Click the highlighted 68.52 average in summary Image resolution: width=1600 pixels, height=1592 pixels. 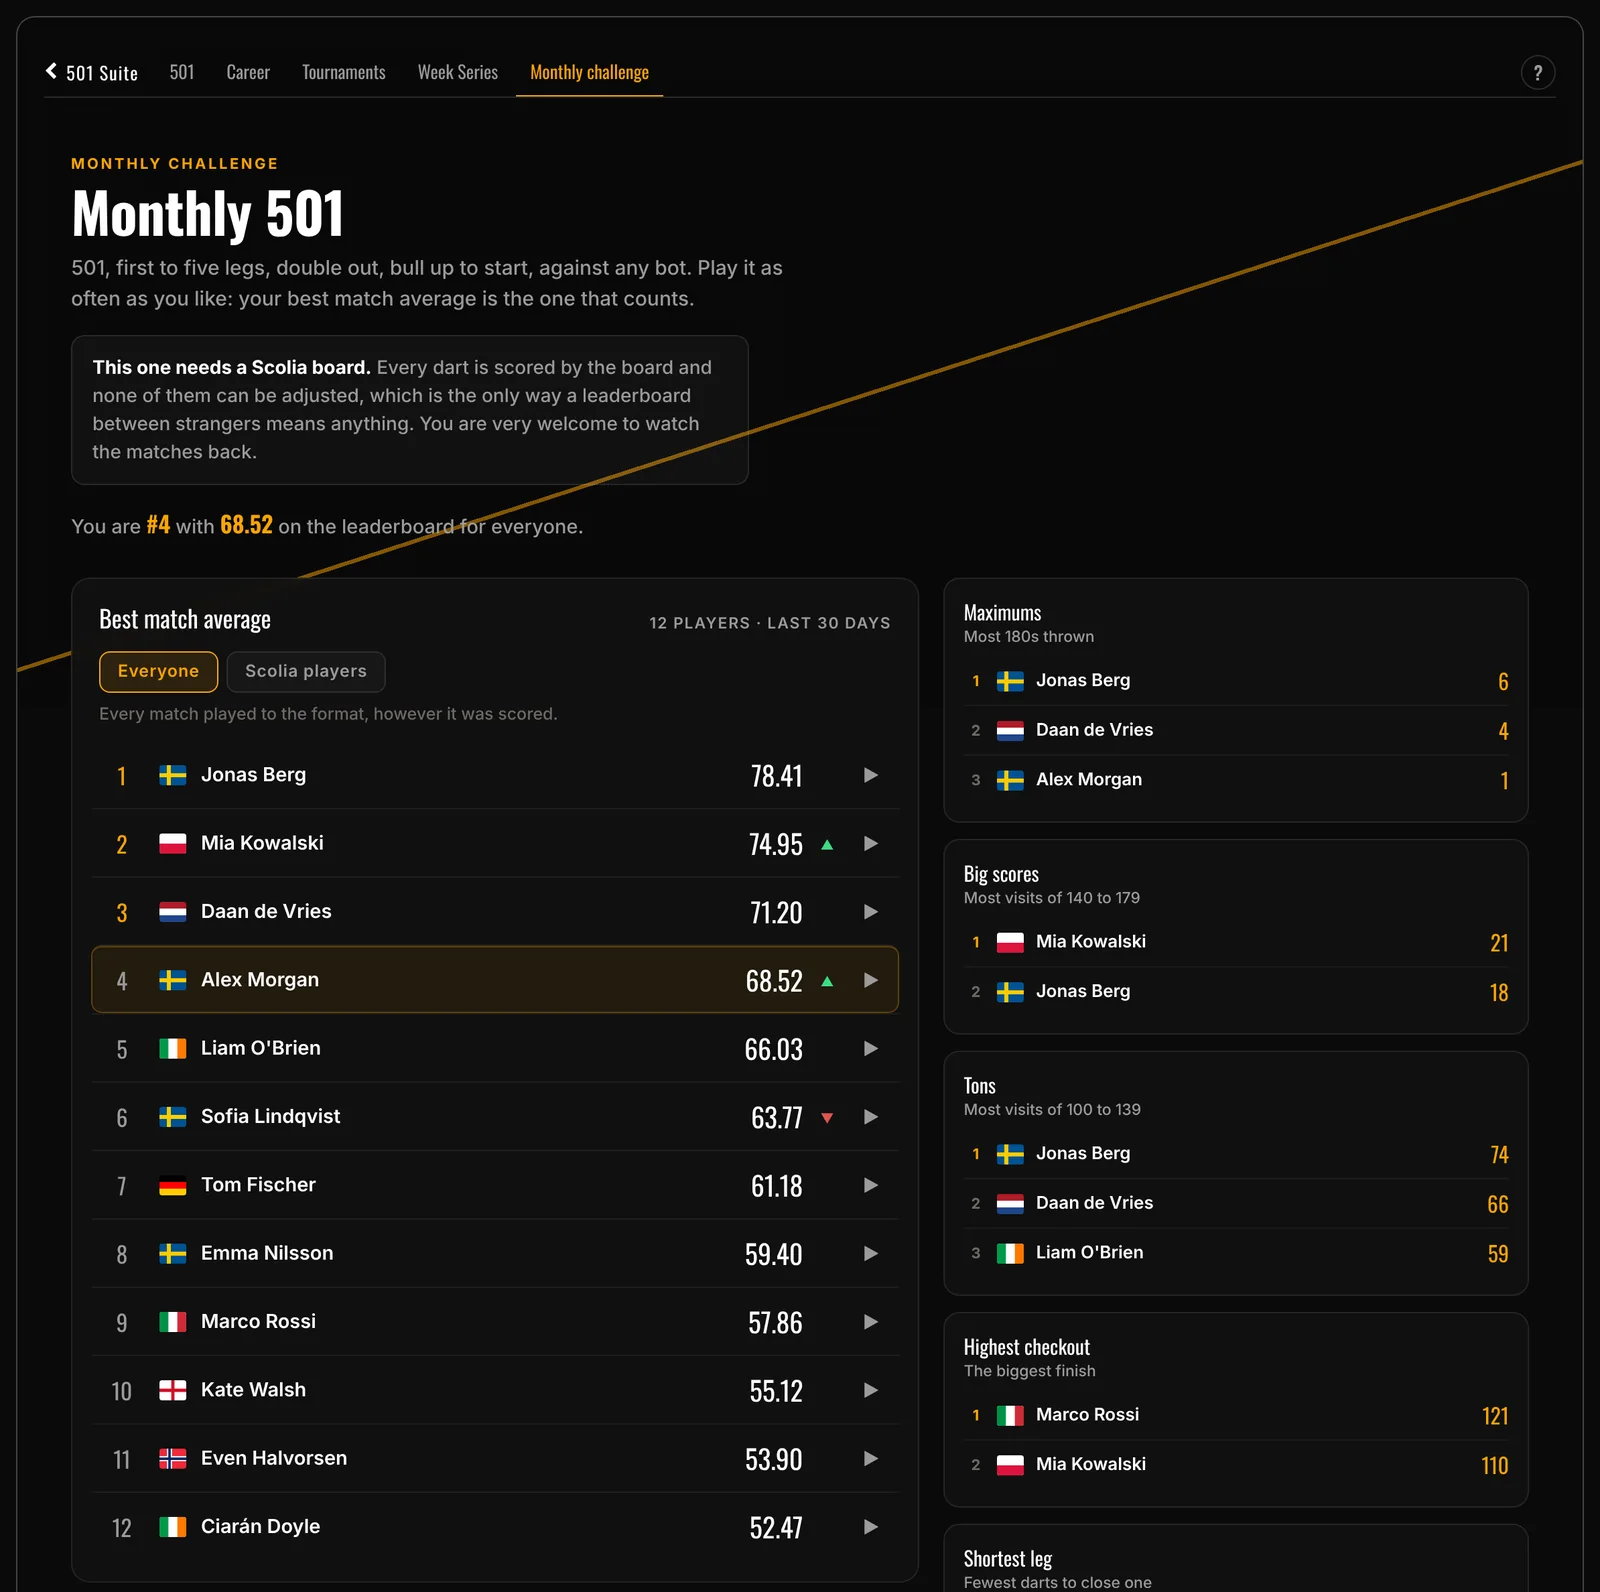(x=246, y=525)
